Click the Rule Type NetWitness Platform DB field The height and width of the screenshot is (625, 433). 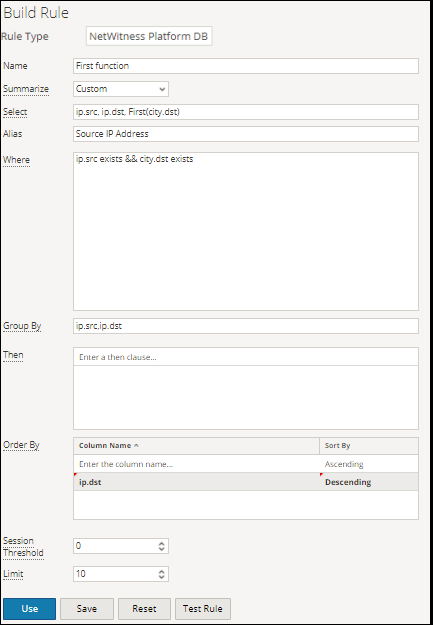[149, 36]
